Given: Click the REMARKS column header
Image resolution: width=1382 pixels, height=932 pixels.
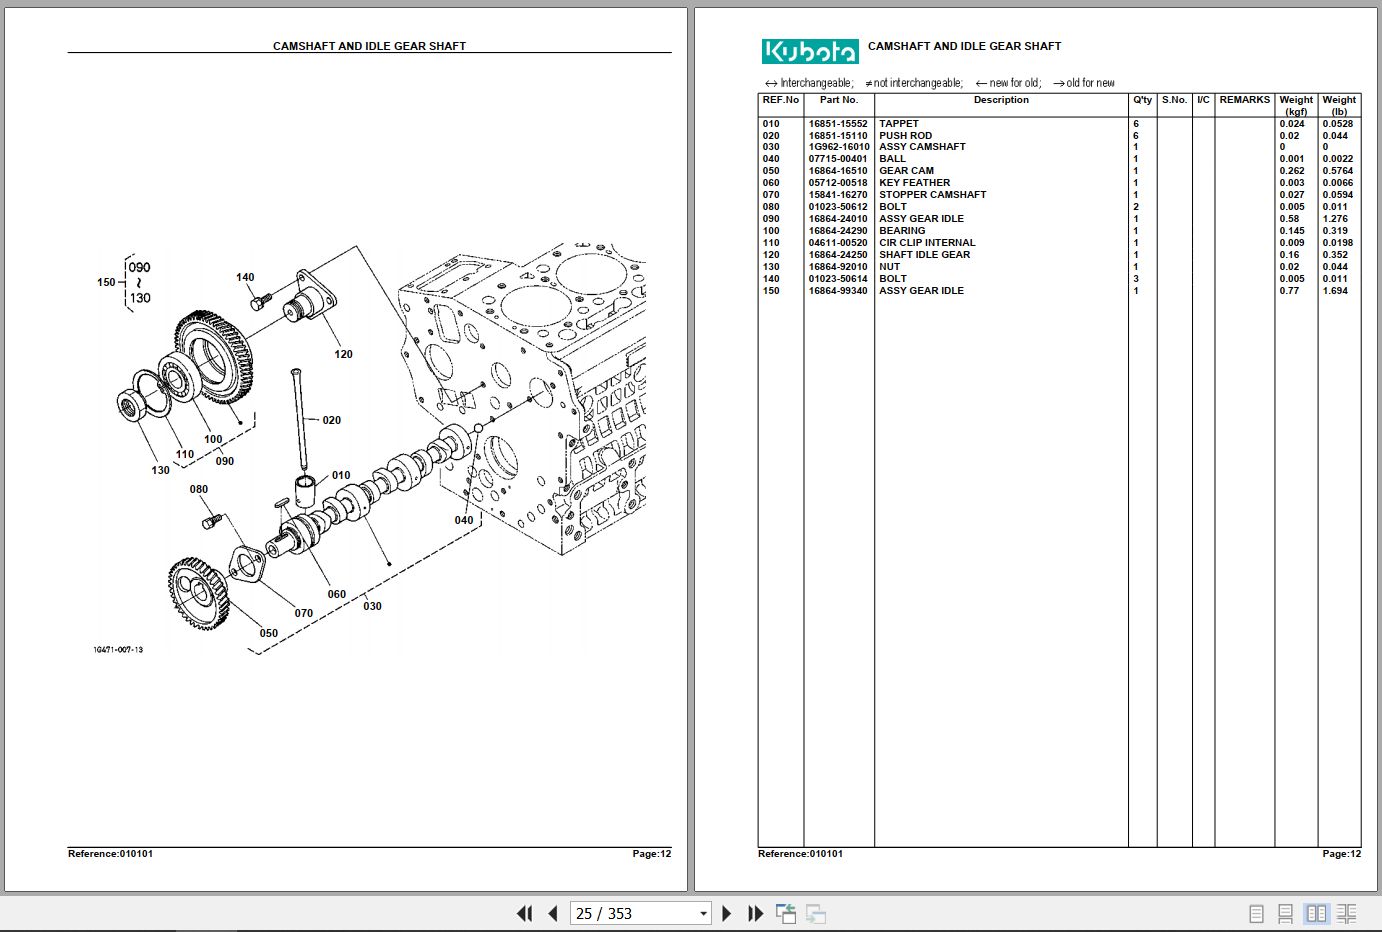Looking at the screenshot, I should pos(1245,100).
